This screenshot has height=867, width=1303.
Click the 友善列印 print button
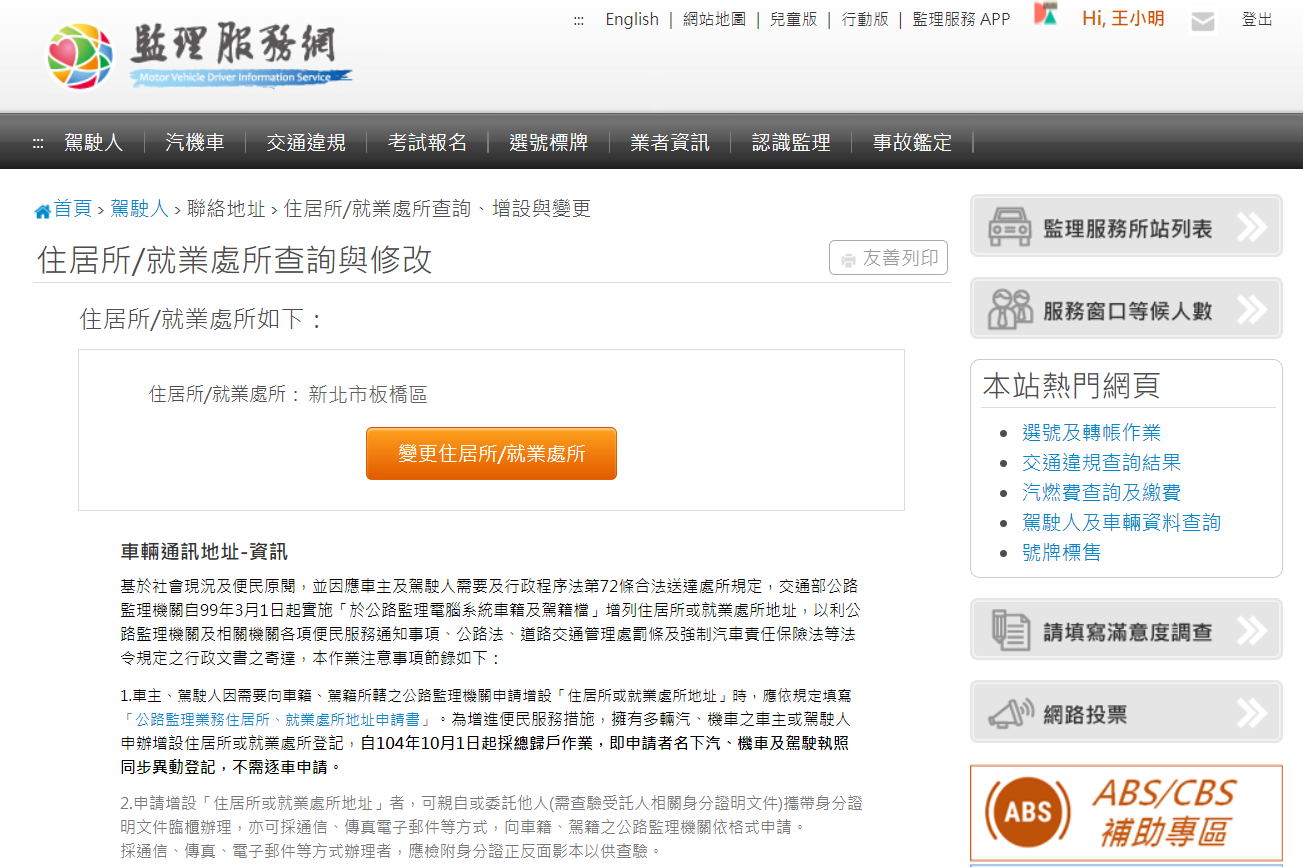888,258
